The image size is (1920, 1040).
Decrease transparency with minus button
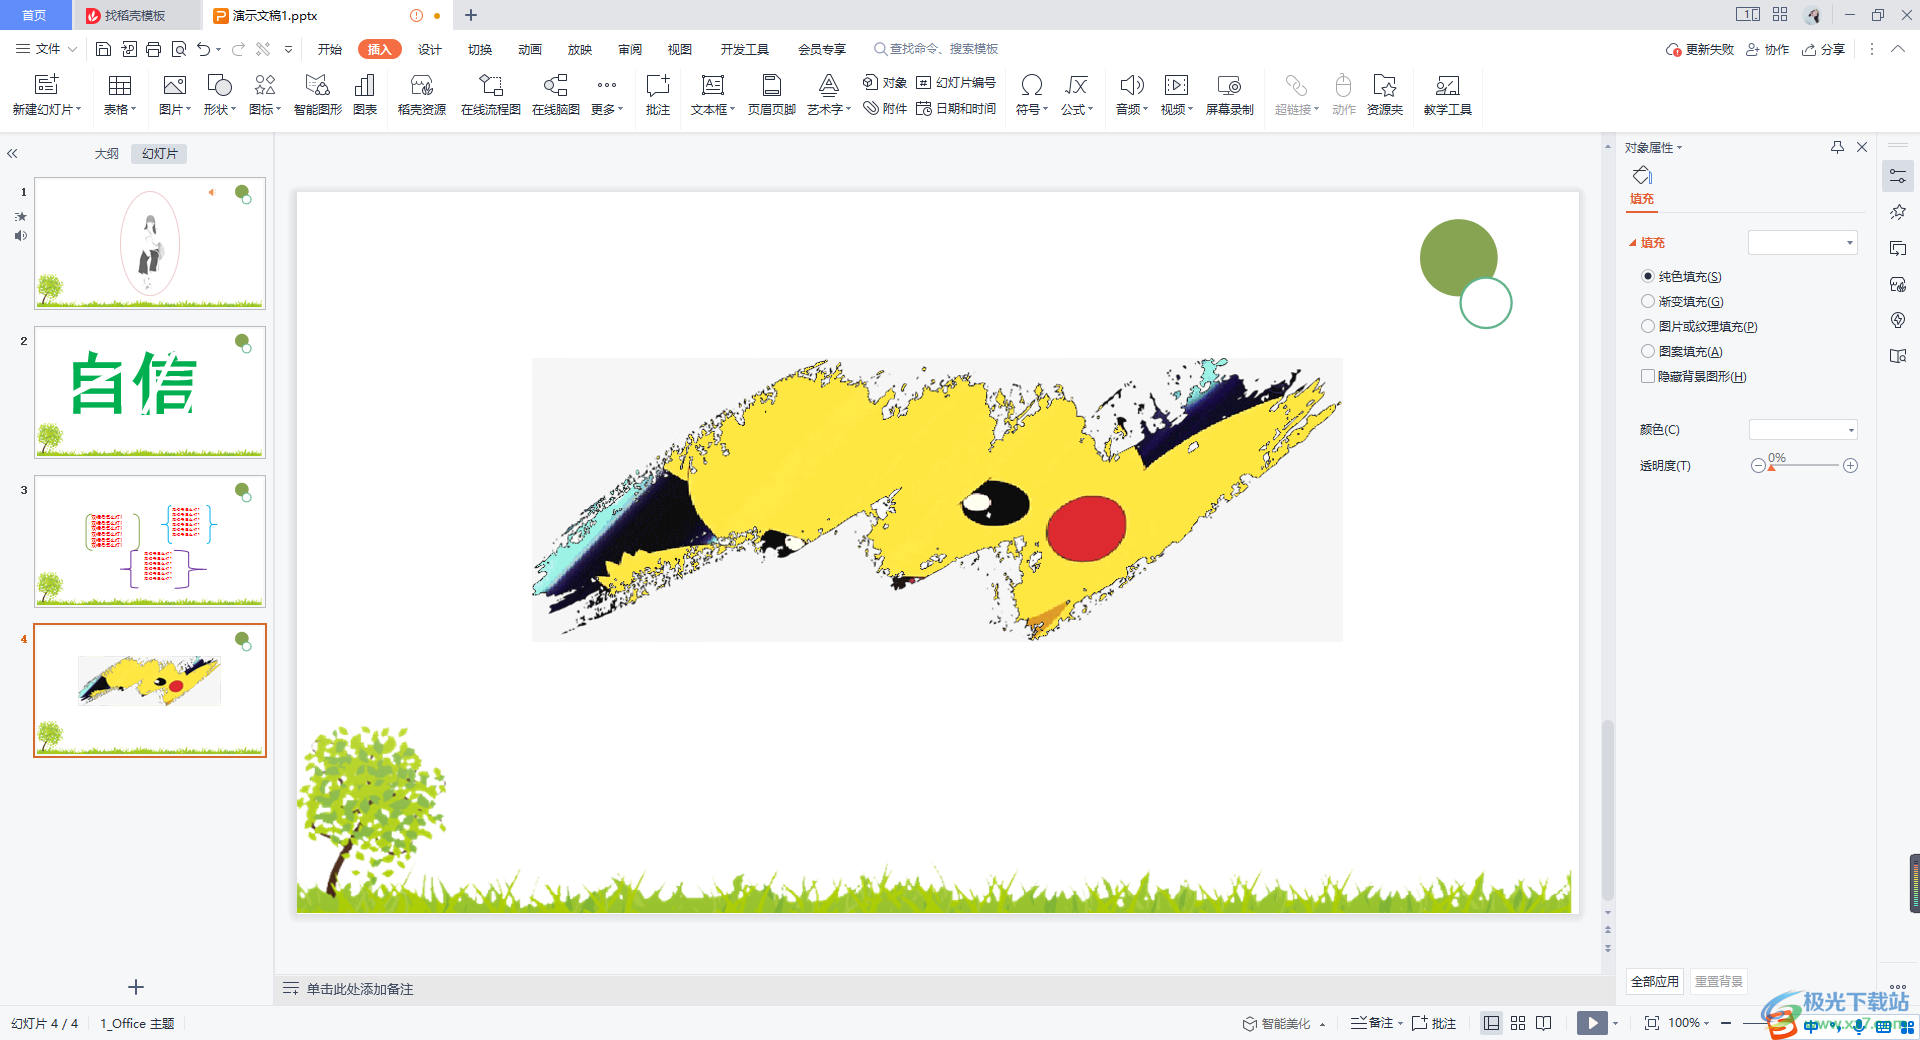click(1758, 466)
